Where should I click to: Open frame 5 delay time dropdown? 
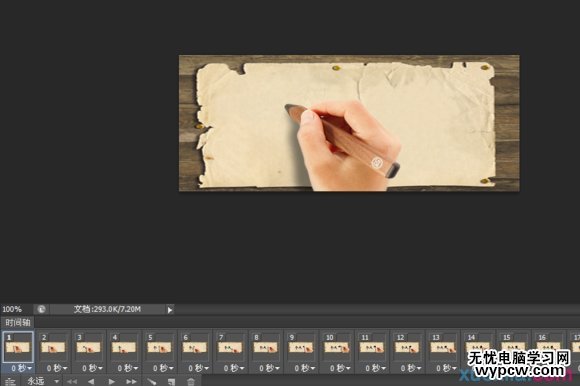[163, 368]
